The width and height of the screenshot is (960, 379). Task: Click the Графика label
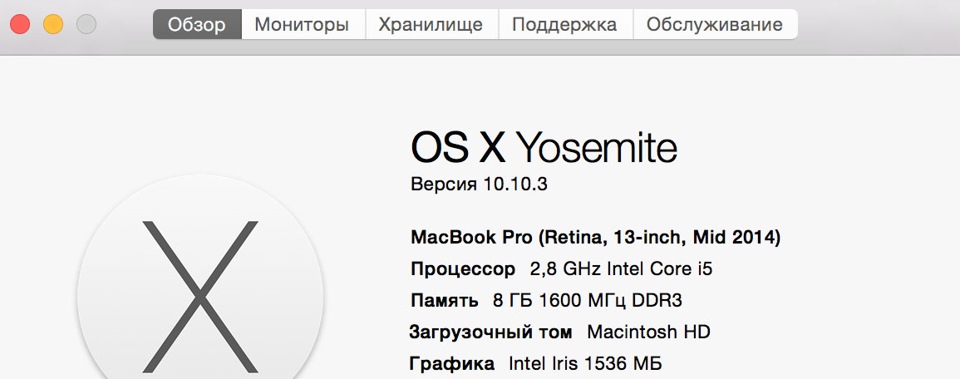[452, 365]
